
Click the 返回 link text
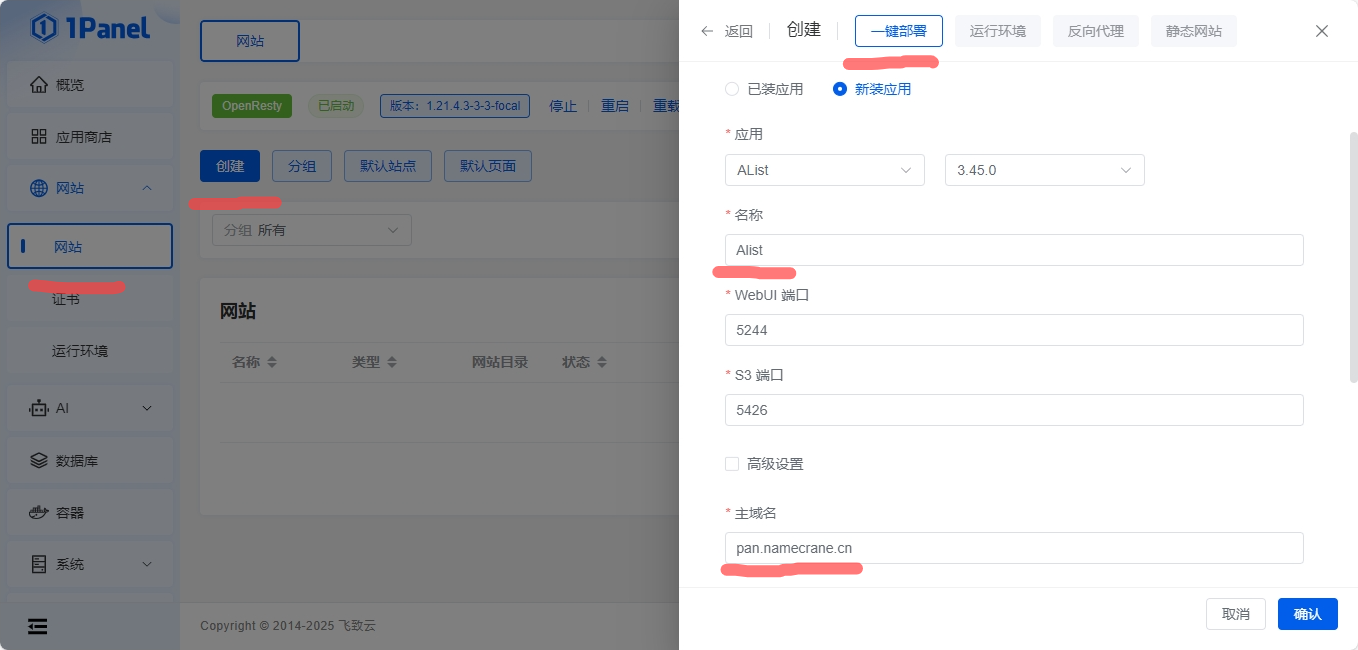point(739,31)
